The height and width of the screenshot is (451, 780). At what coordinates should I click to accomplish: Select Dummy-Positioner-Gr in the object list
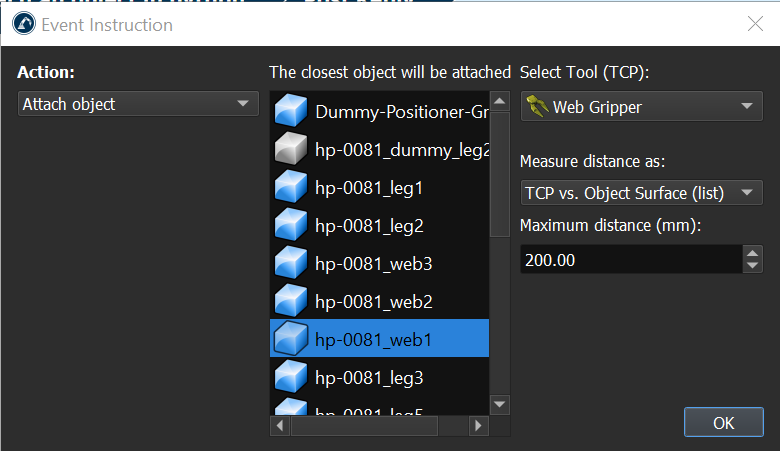click(x=380, y=111)
